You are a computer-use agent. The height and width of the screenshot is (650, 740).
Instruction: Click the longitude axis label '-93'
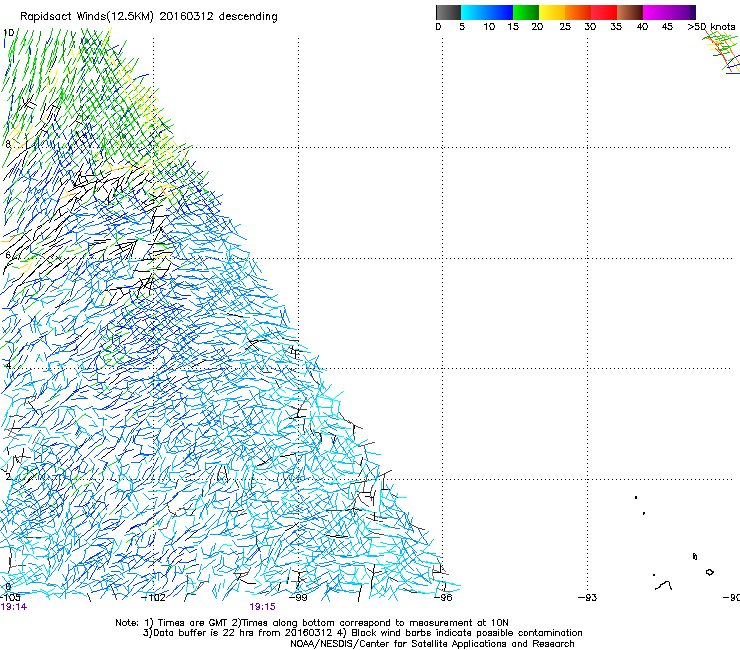588,598
